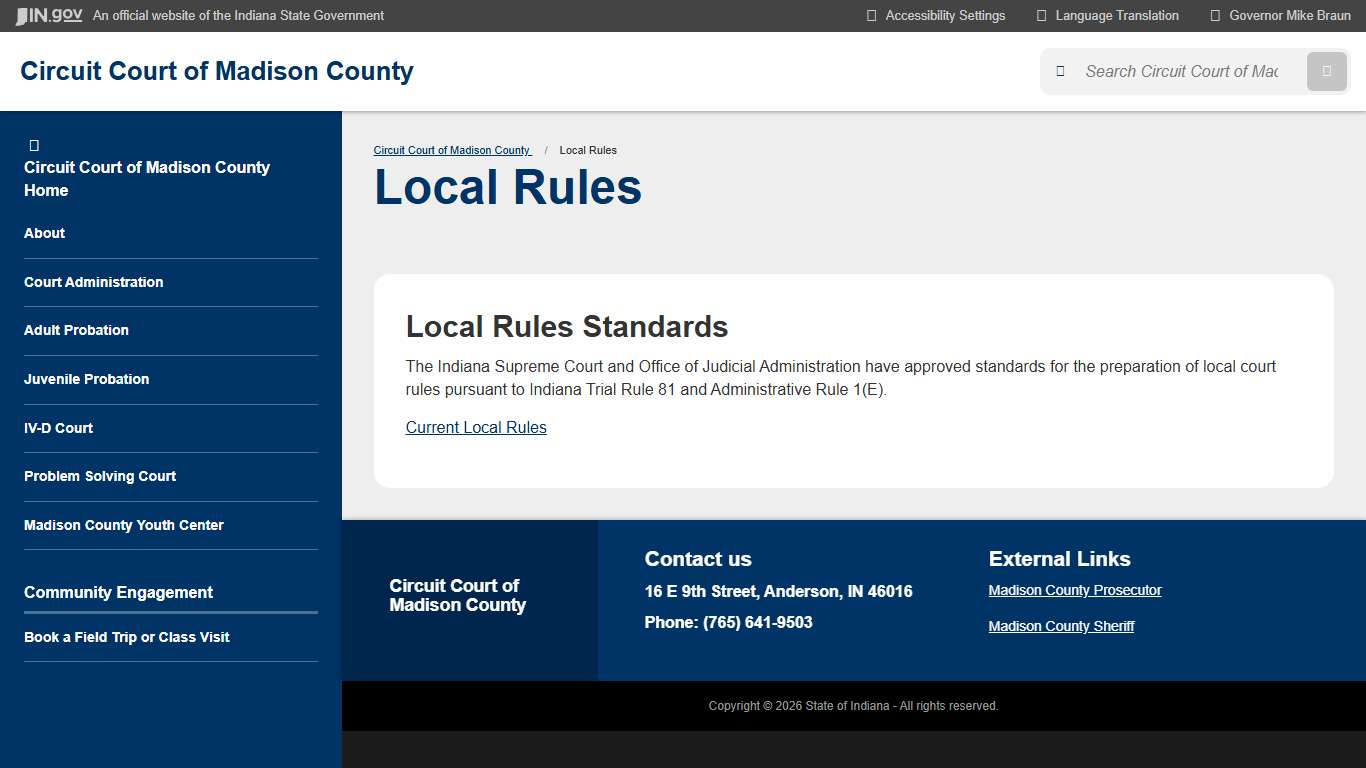
Task: Open the Problem Solving Court page
Action: coord(100,476)
